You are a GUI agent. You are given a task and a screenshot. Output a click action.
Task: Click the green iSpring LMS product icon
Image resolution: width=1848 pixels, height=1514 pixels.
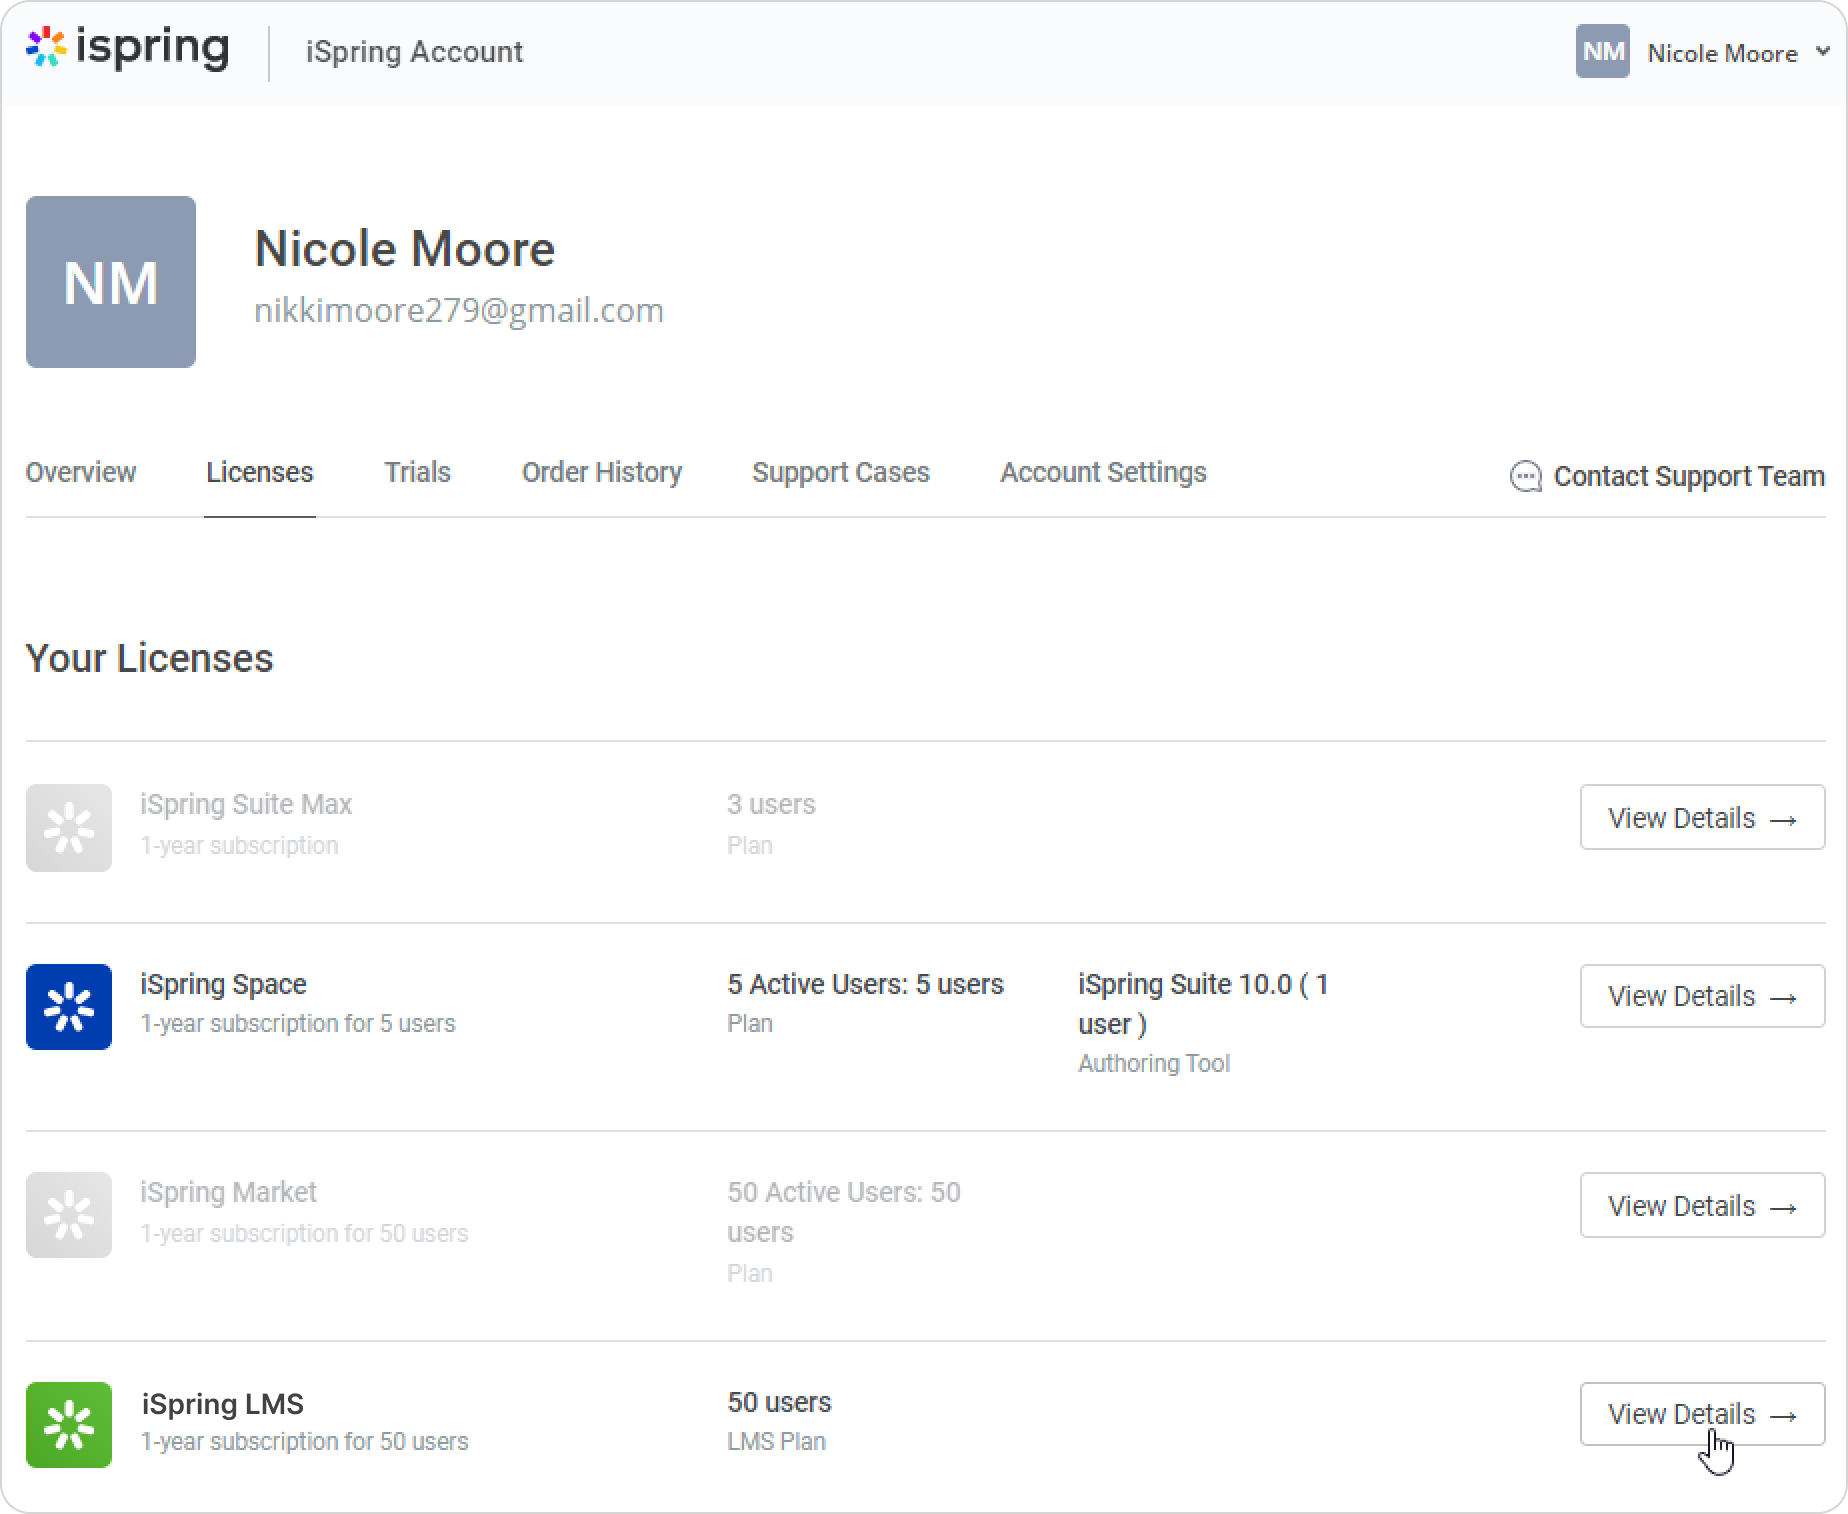click(69, 1425)
